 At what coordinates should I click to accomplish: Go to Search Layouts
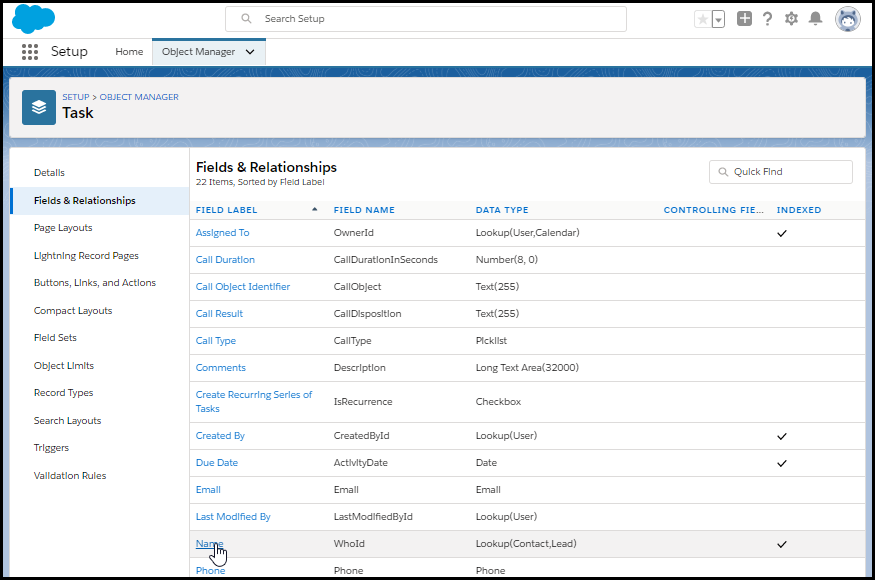tap(68, 420)
